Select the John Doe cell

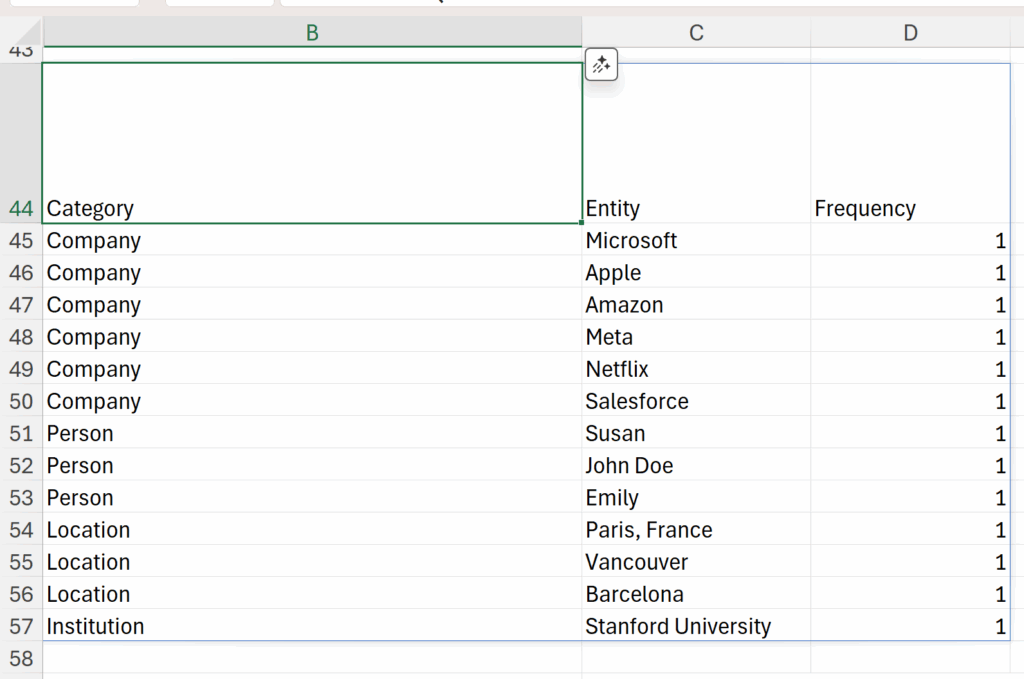696,465
